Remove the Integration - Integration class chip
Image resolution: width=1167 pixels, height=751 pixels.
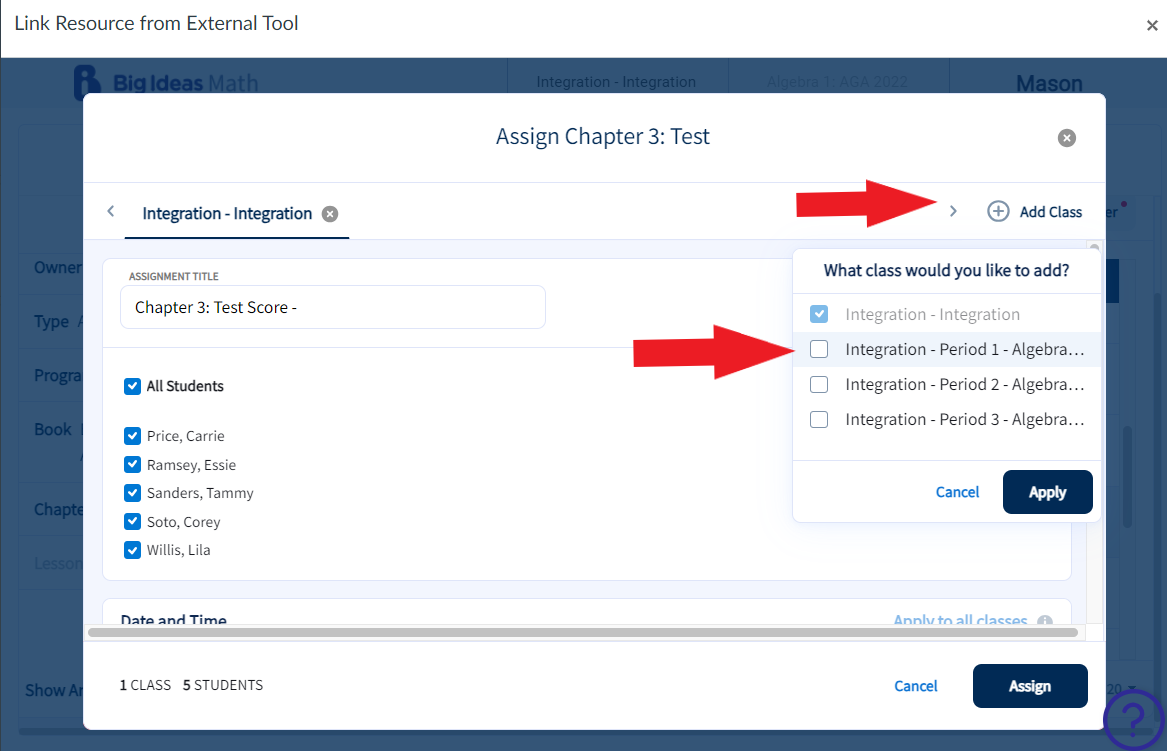(x=330, y=213)
